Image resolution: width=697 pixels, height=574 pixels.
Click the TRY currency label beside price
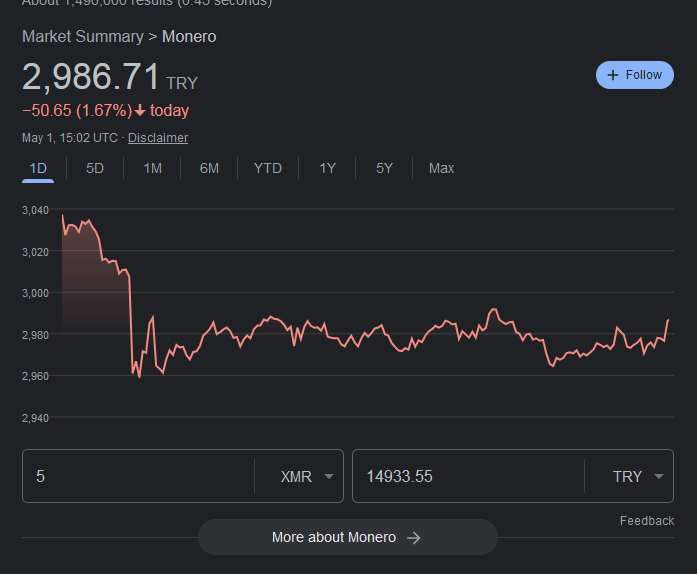point(182,83)
